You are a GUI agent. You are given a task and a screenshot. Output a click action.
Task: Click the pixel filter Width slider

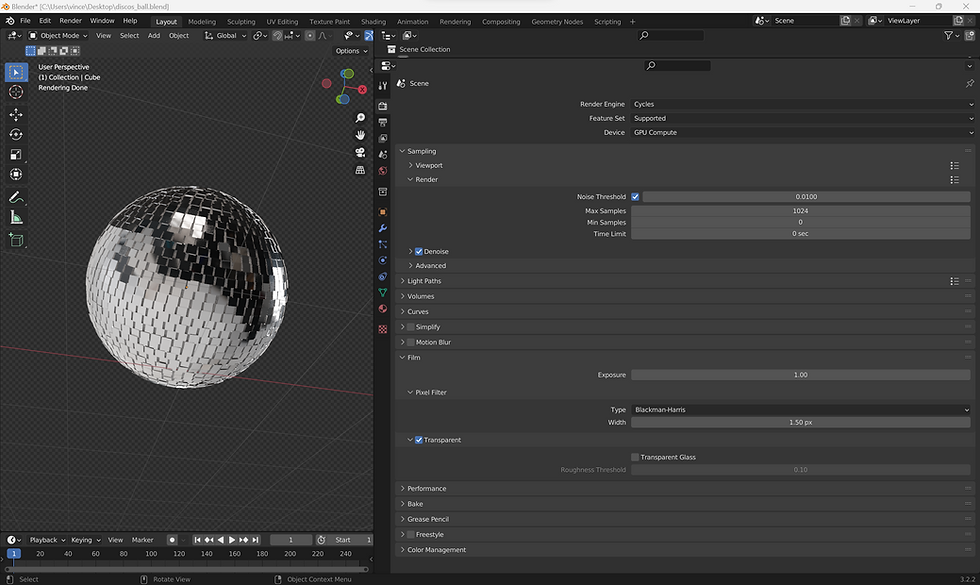[x=801, y=422]
